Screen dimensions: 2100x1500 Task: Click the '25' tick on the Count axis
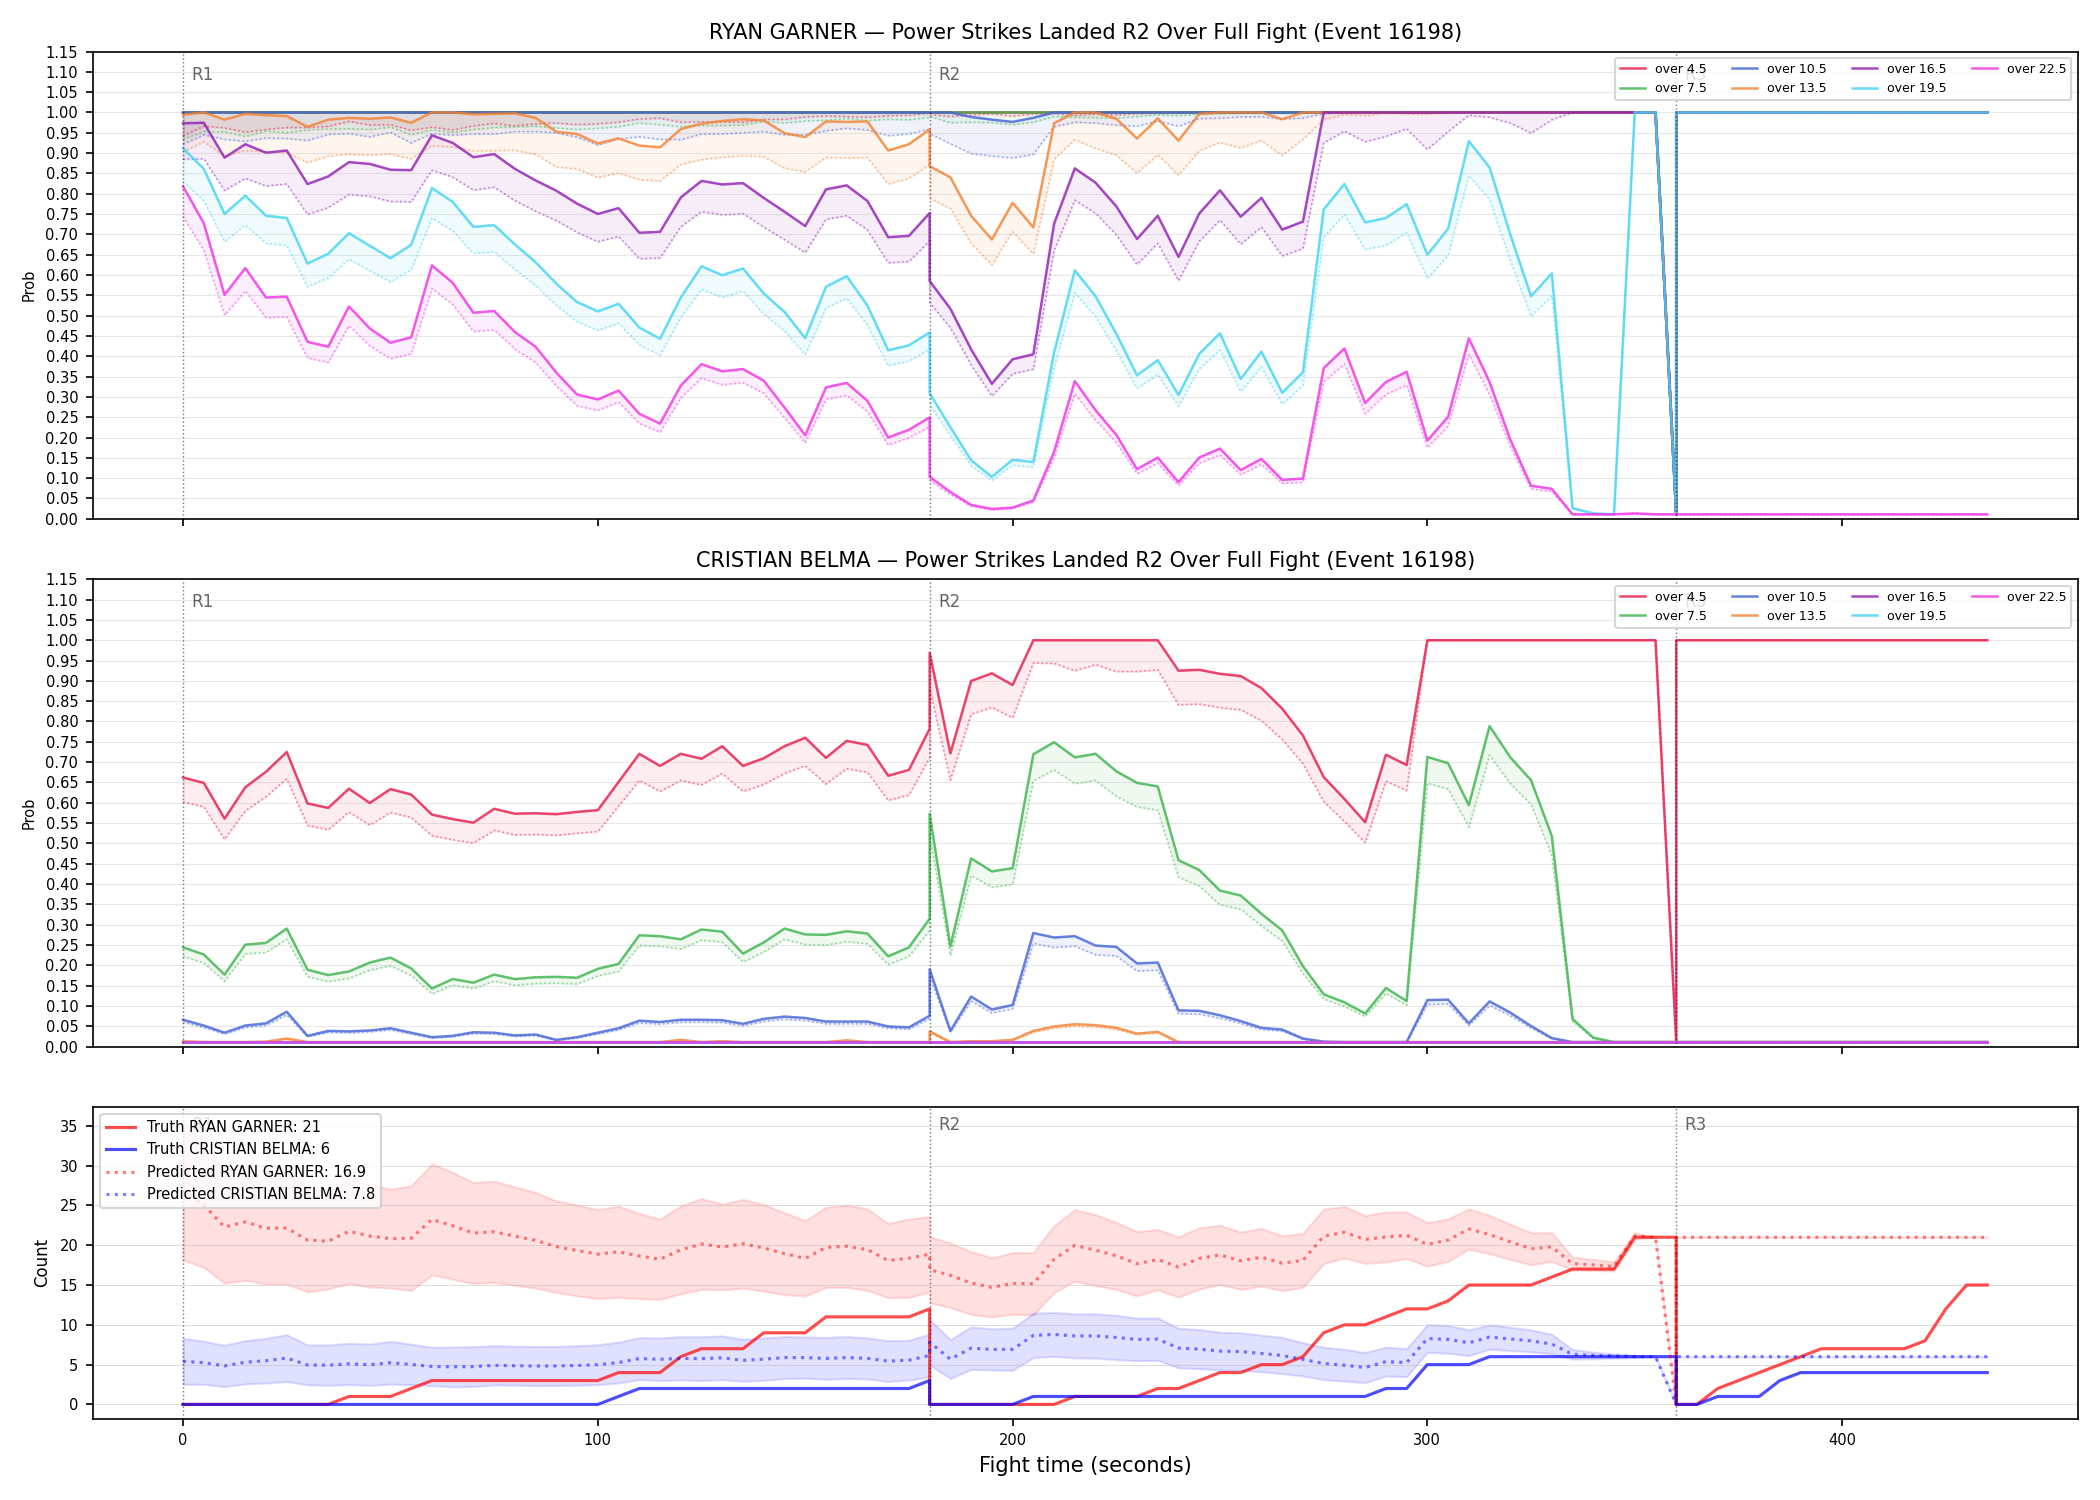68,1206
